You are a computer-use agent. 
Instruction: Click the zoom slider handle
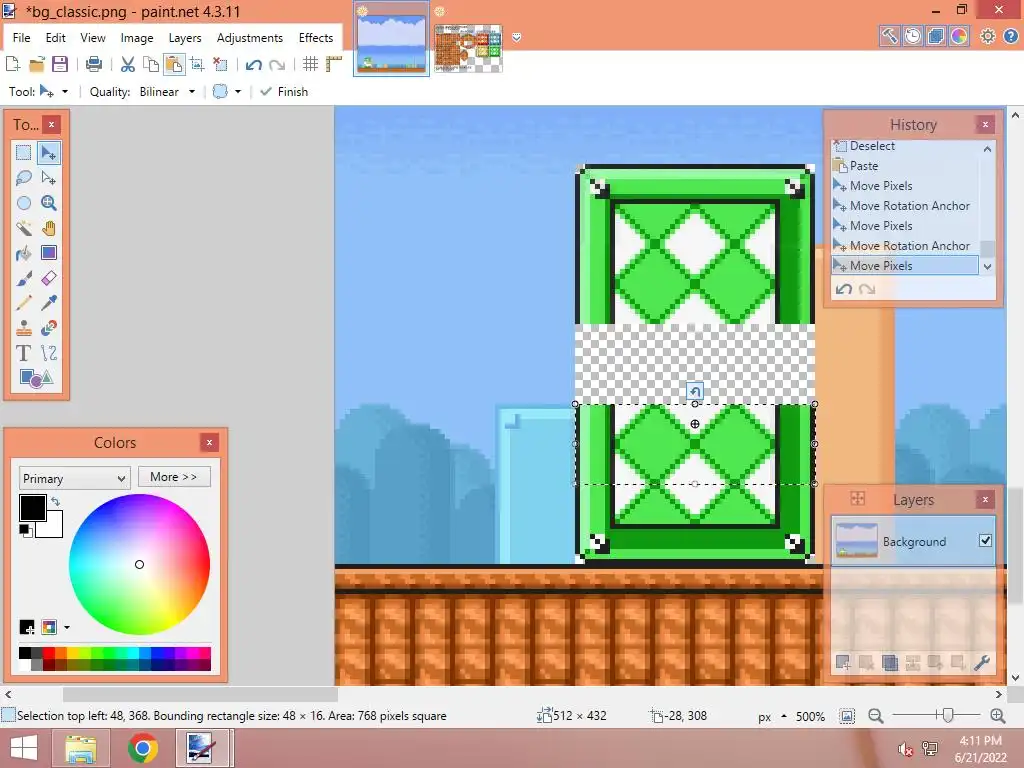pos(947,715)
